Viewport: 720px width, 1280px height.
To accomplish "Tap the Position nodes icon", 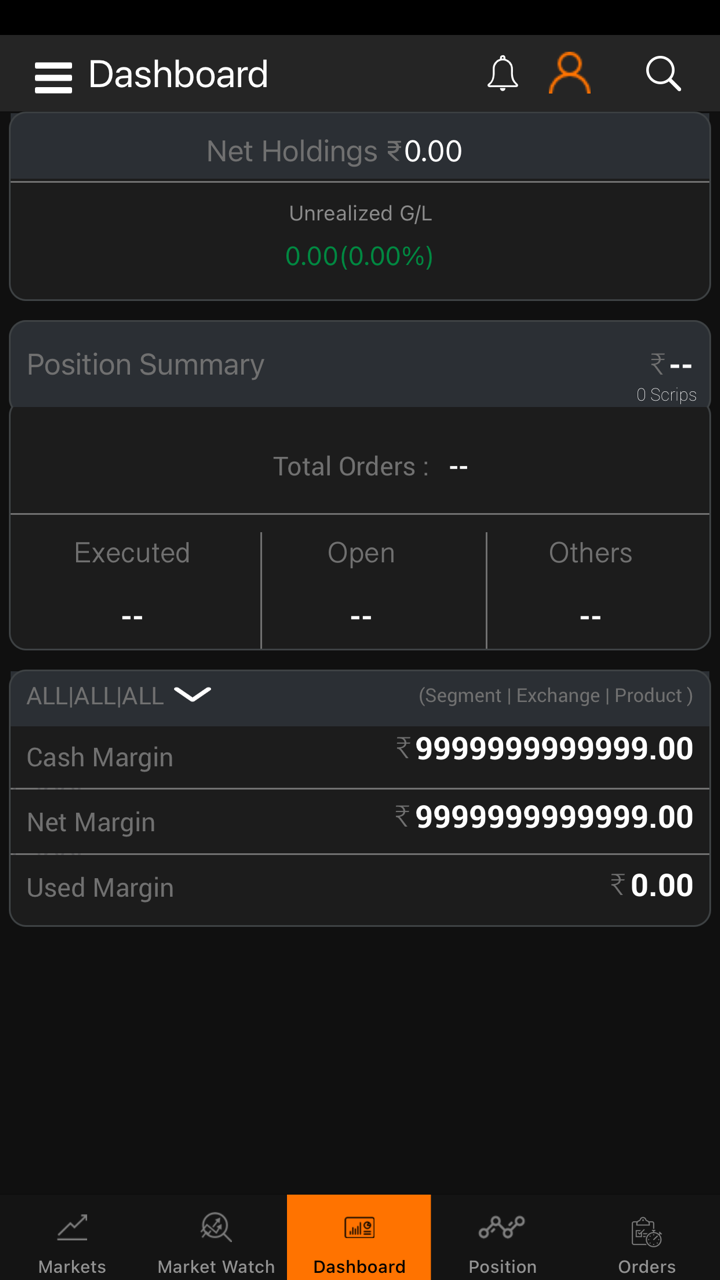I will click(502, 1227).
